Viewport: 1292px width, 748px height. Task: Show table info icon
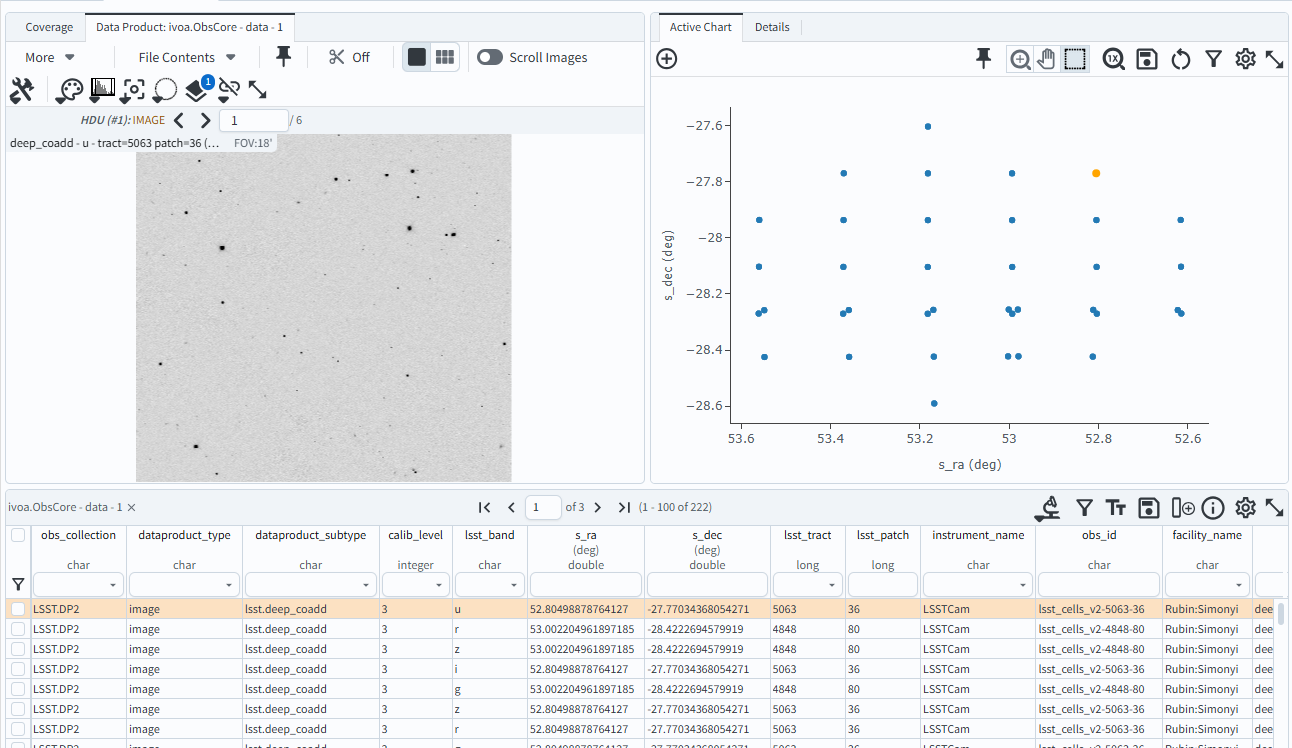pos(1213,508)
